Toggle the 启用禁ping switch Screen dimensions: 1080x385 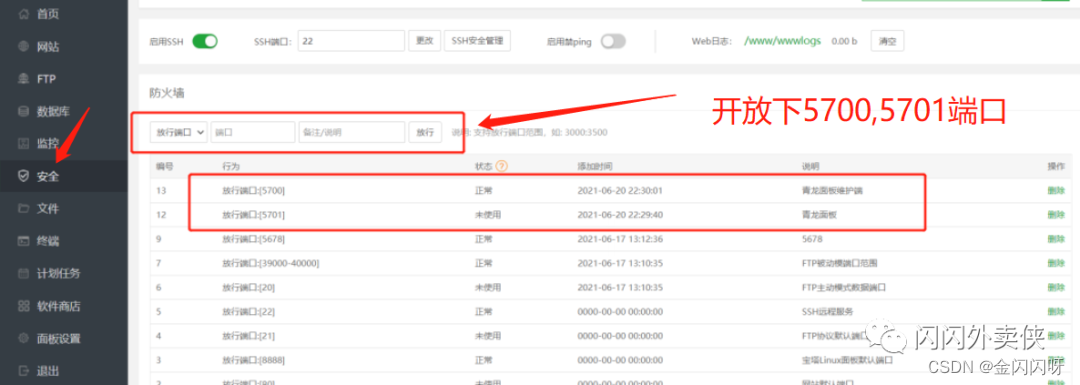click(x=613, y=41)
